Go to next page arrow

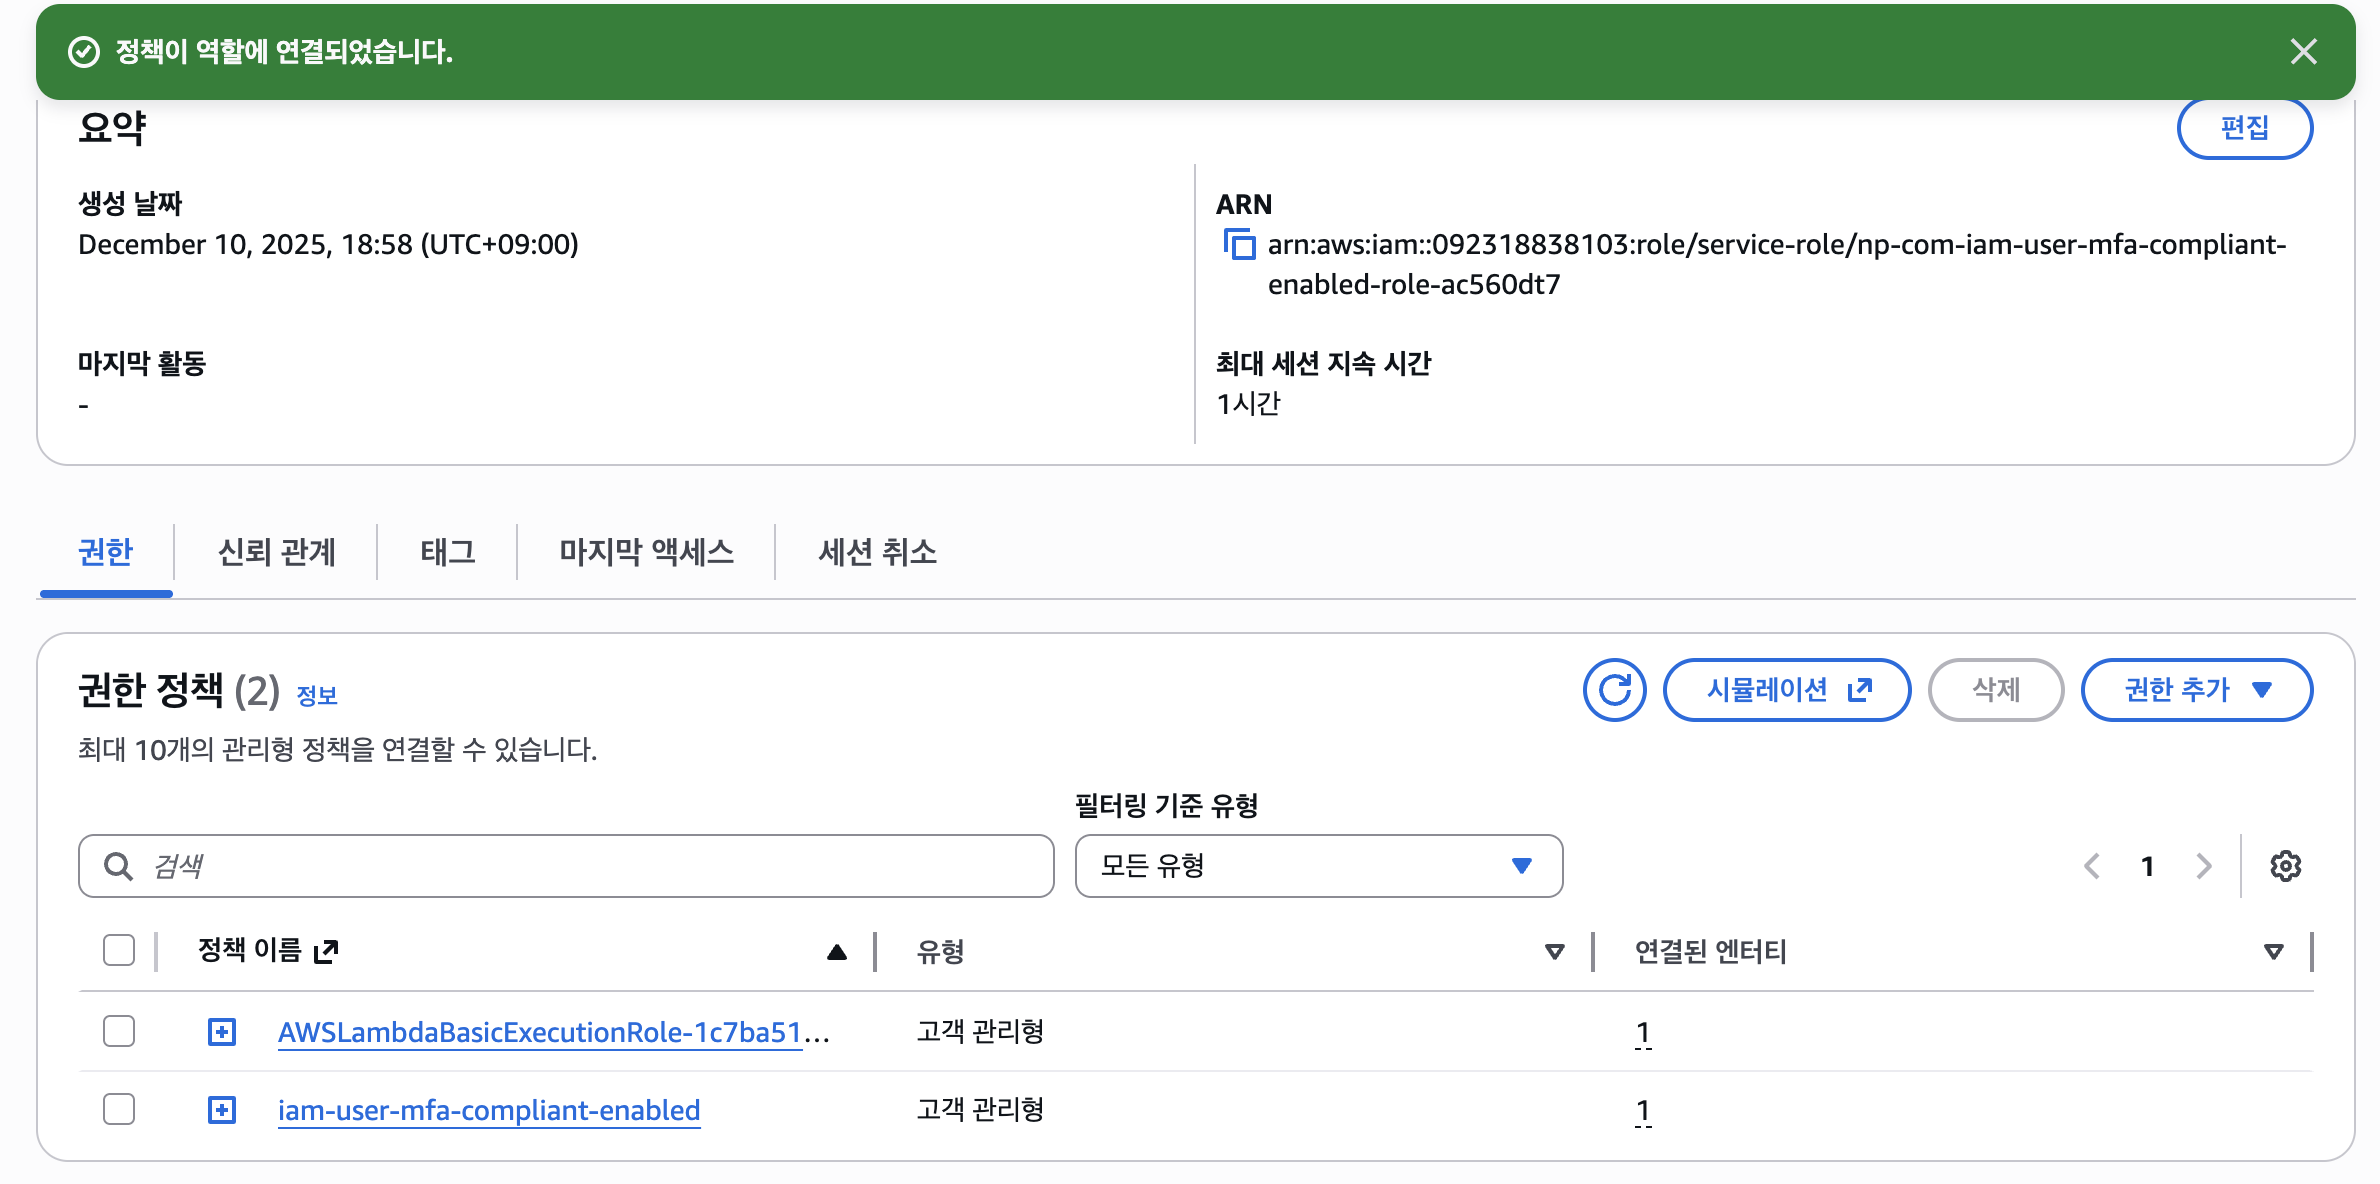2204,866
